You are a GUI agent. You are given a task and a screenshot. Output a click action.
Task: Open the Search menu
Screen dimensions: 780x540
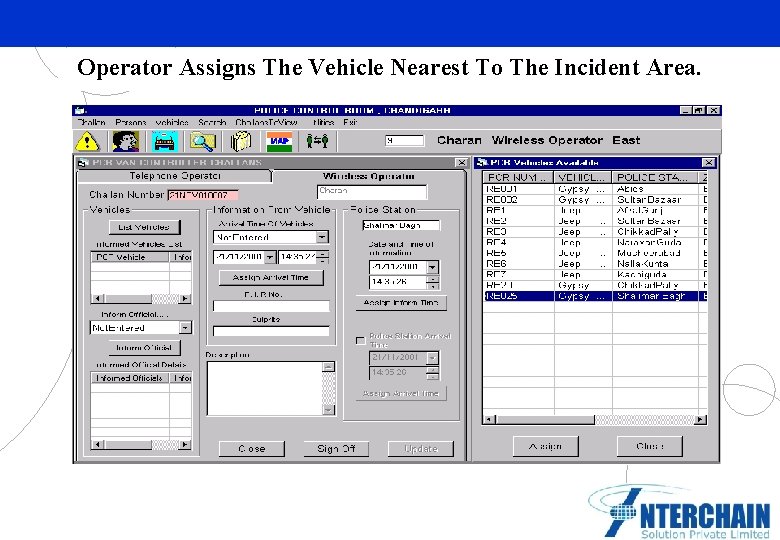pyautogui.click(x=212, y=122)
